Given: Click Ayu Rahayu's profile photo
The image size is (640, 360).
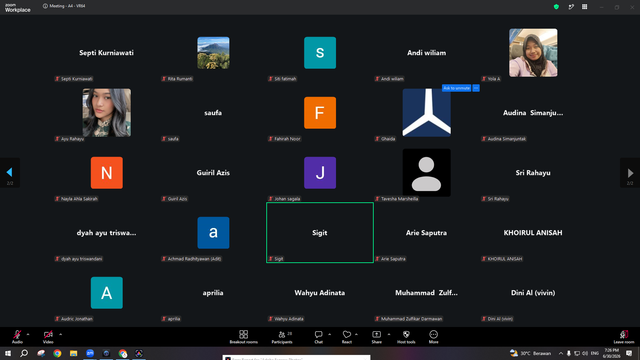Looking at the screenshot, I should pyautogui.click(x=107, y=113).
